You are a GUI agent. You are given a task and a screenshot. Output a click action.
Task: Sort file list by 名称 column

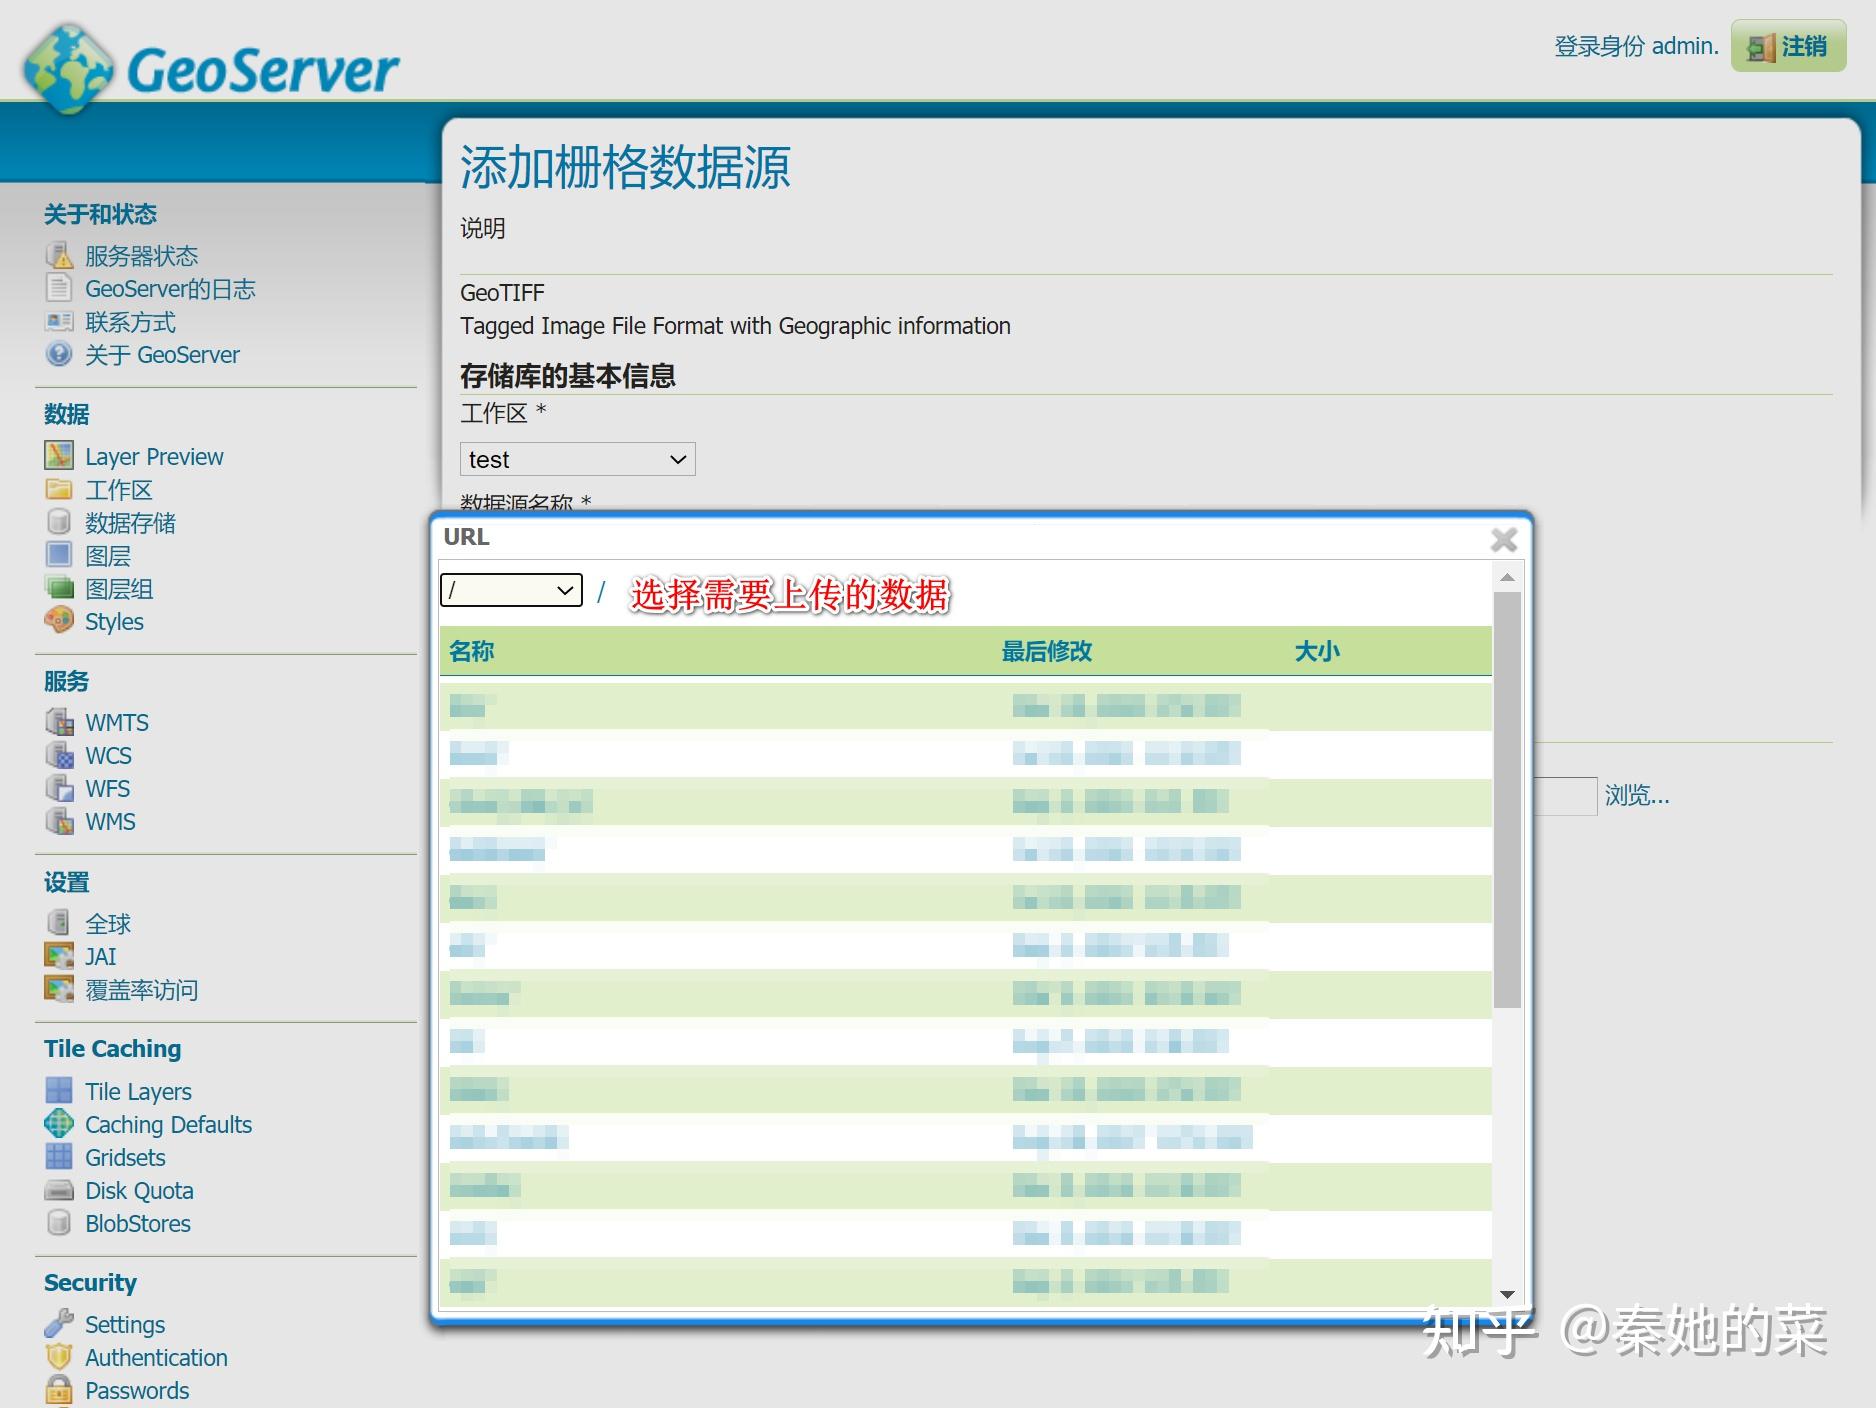[472, 650]
